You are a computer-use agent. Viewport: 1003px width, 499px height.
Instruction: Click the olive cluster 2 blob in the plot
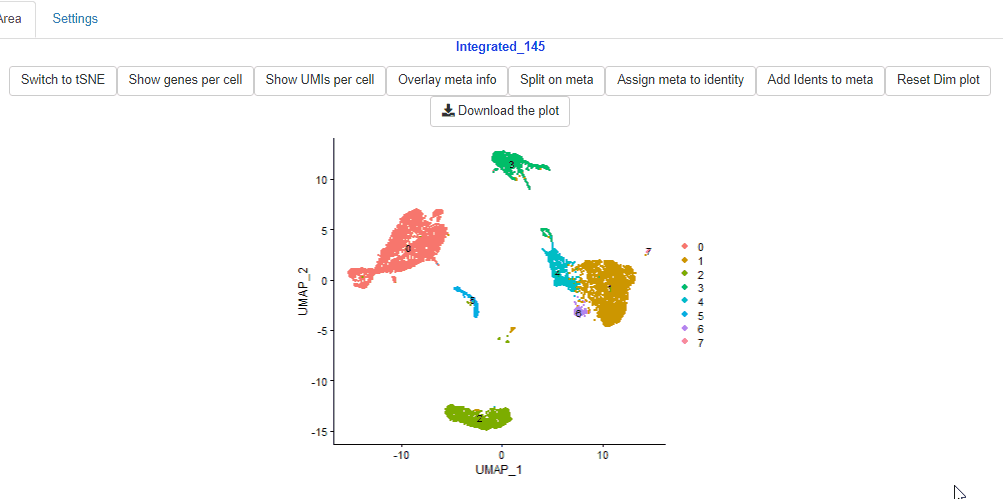coord(480,415)
